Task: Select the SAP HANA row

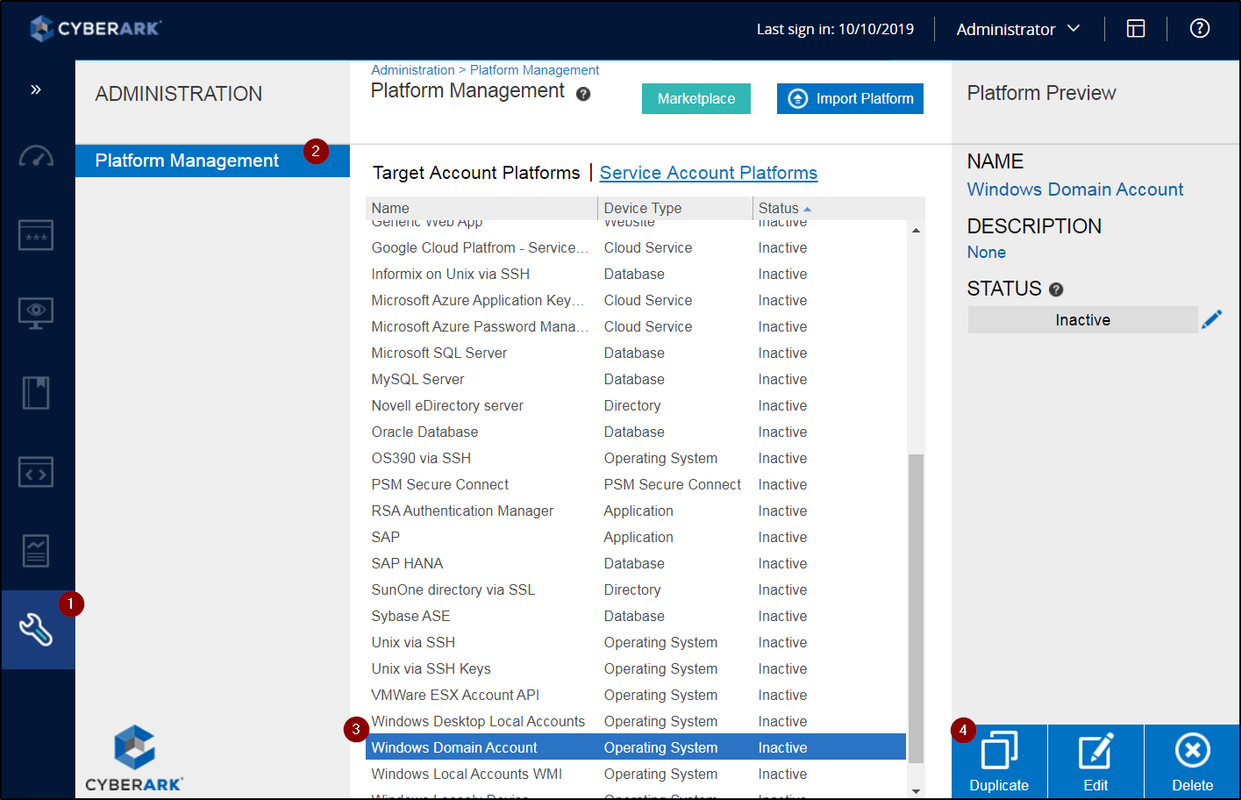Action: 636,564
